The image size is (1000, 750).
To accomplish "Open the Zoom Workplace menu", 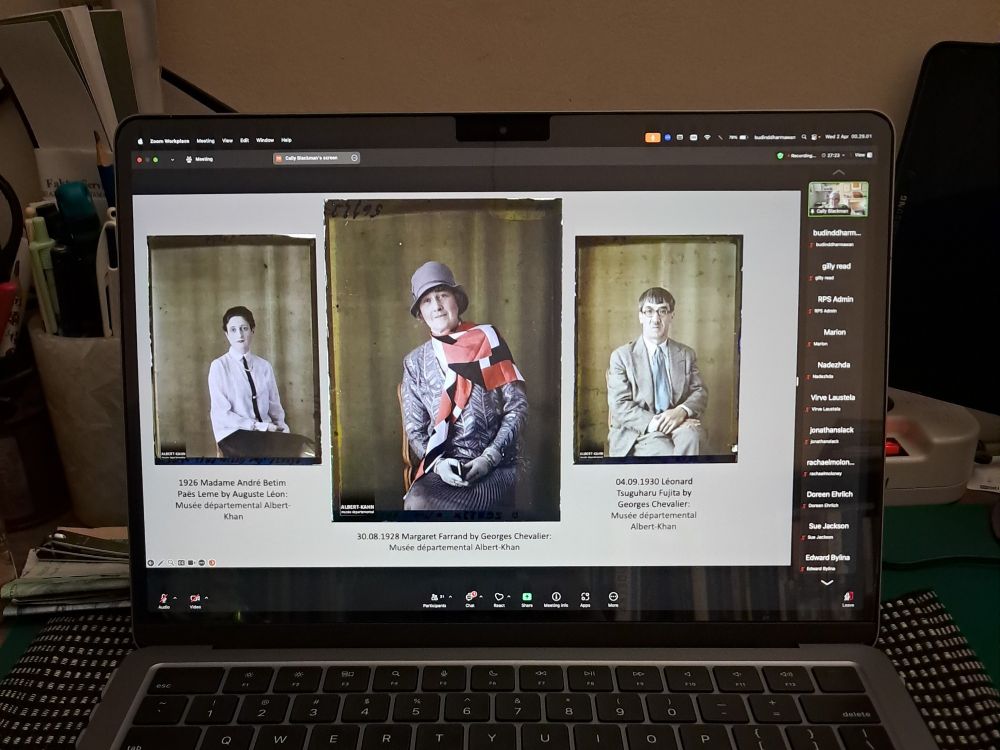I will (x=170, y=141).
